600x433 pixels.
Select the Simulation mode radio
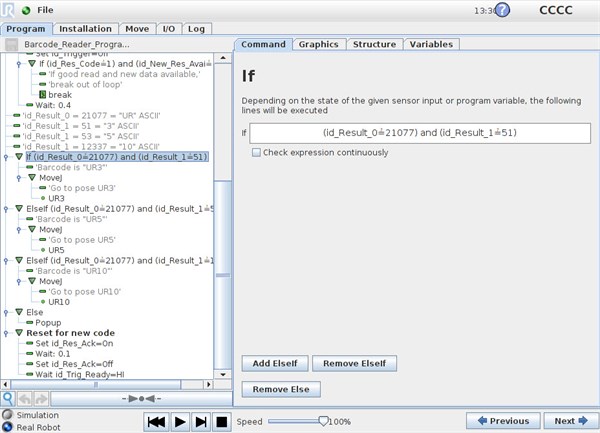point(7,415)
